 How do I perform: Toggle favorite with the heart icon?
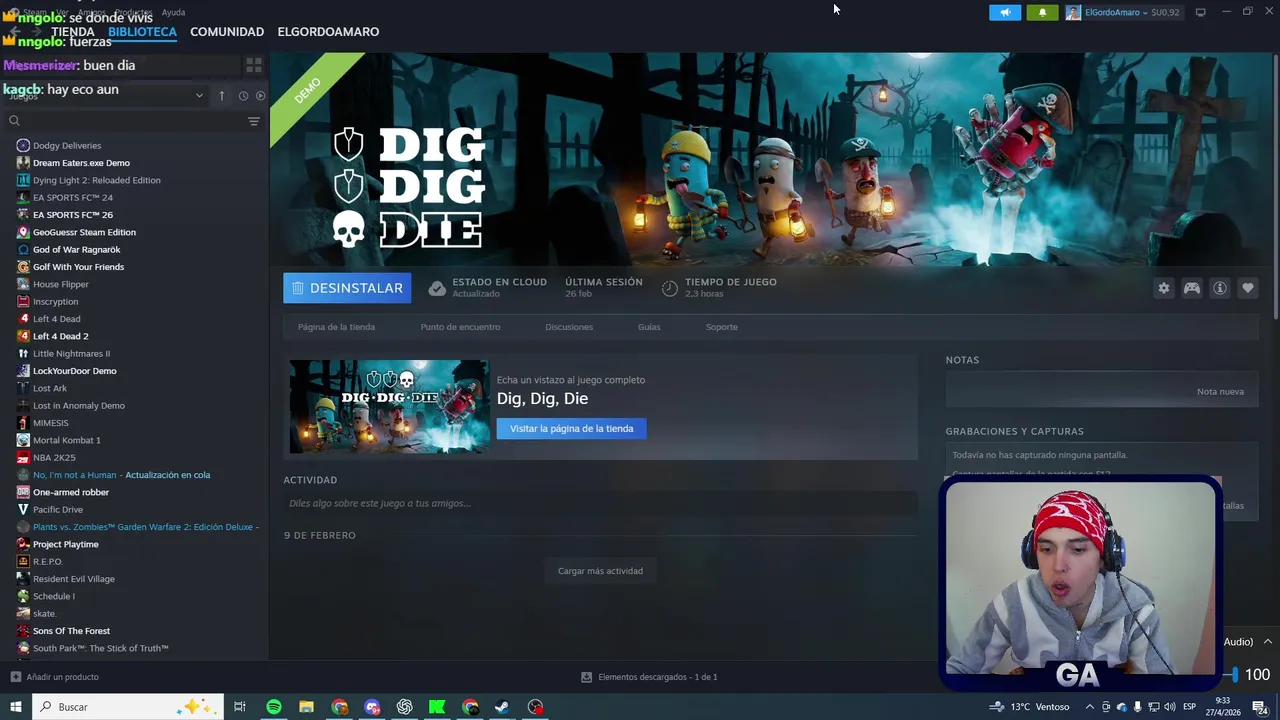(x=1248, y=288)
